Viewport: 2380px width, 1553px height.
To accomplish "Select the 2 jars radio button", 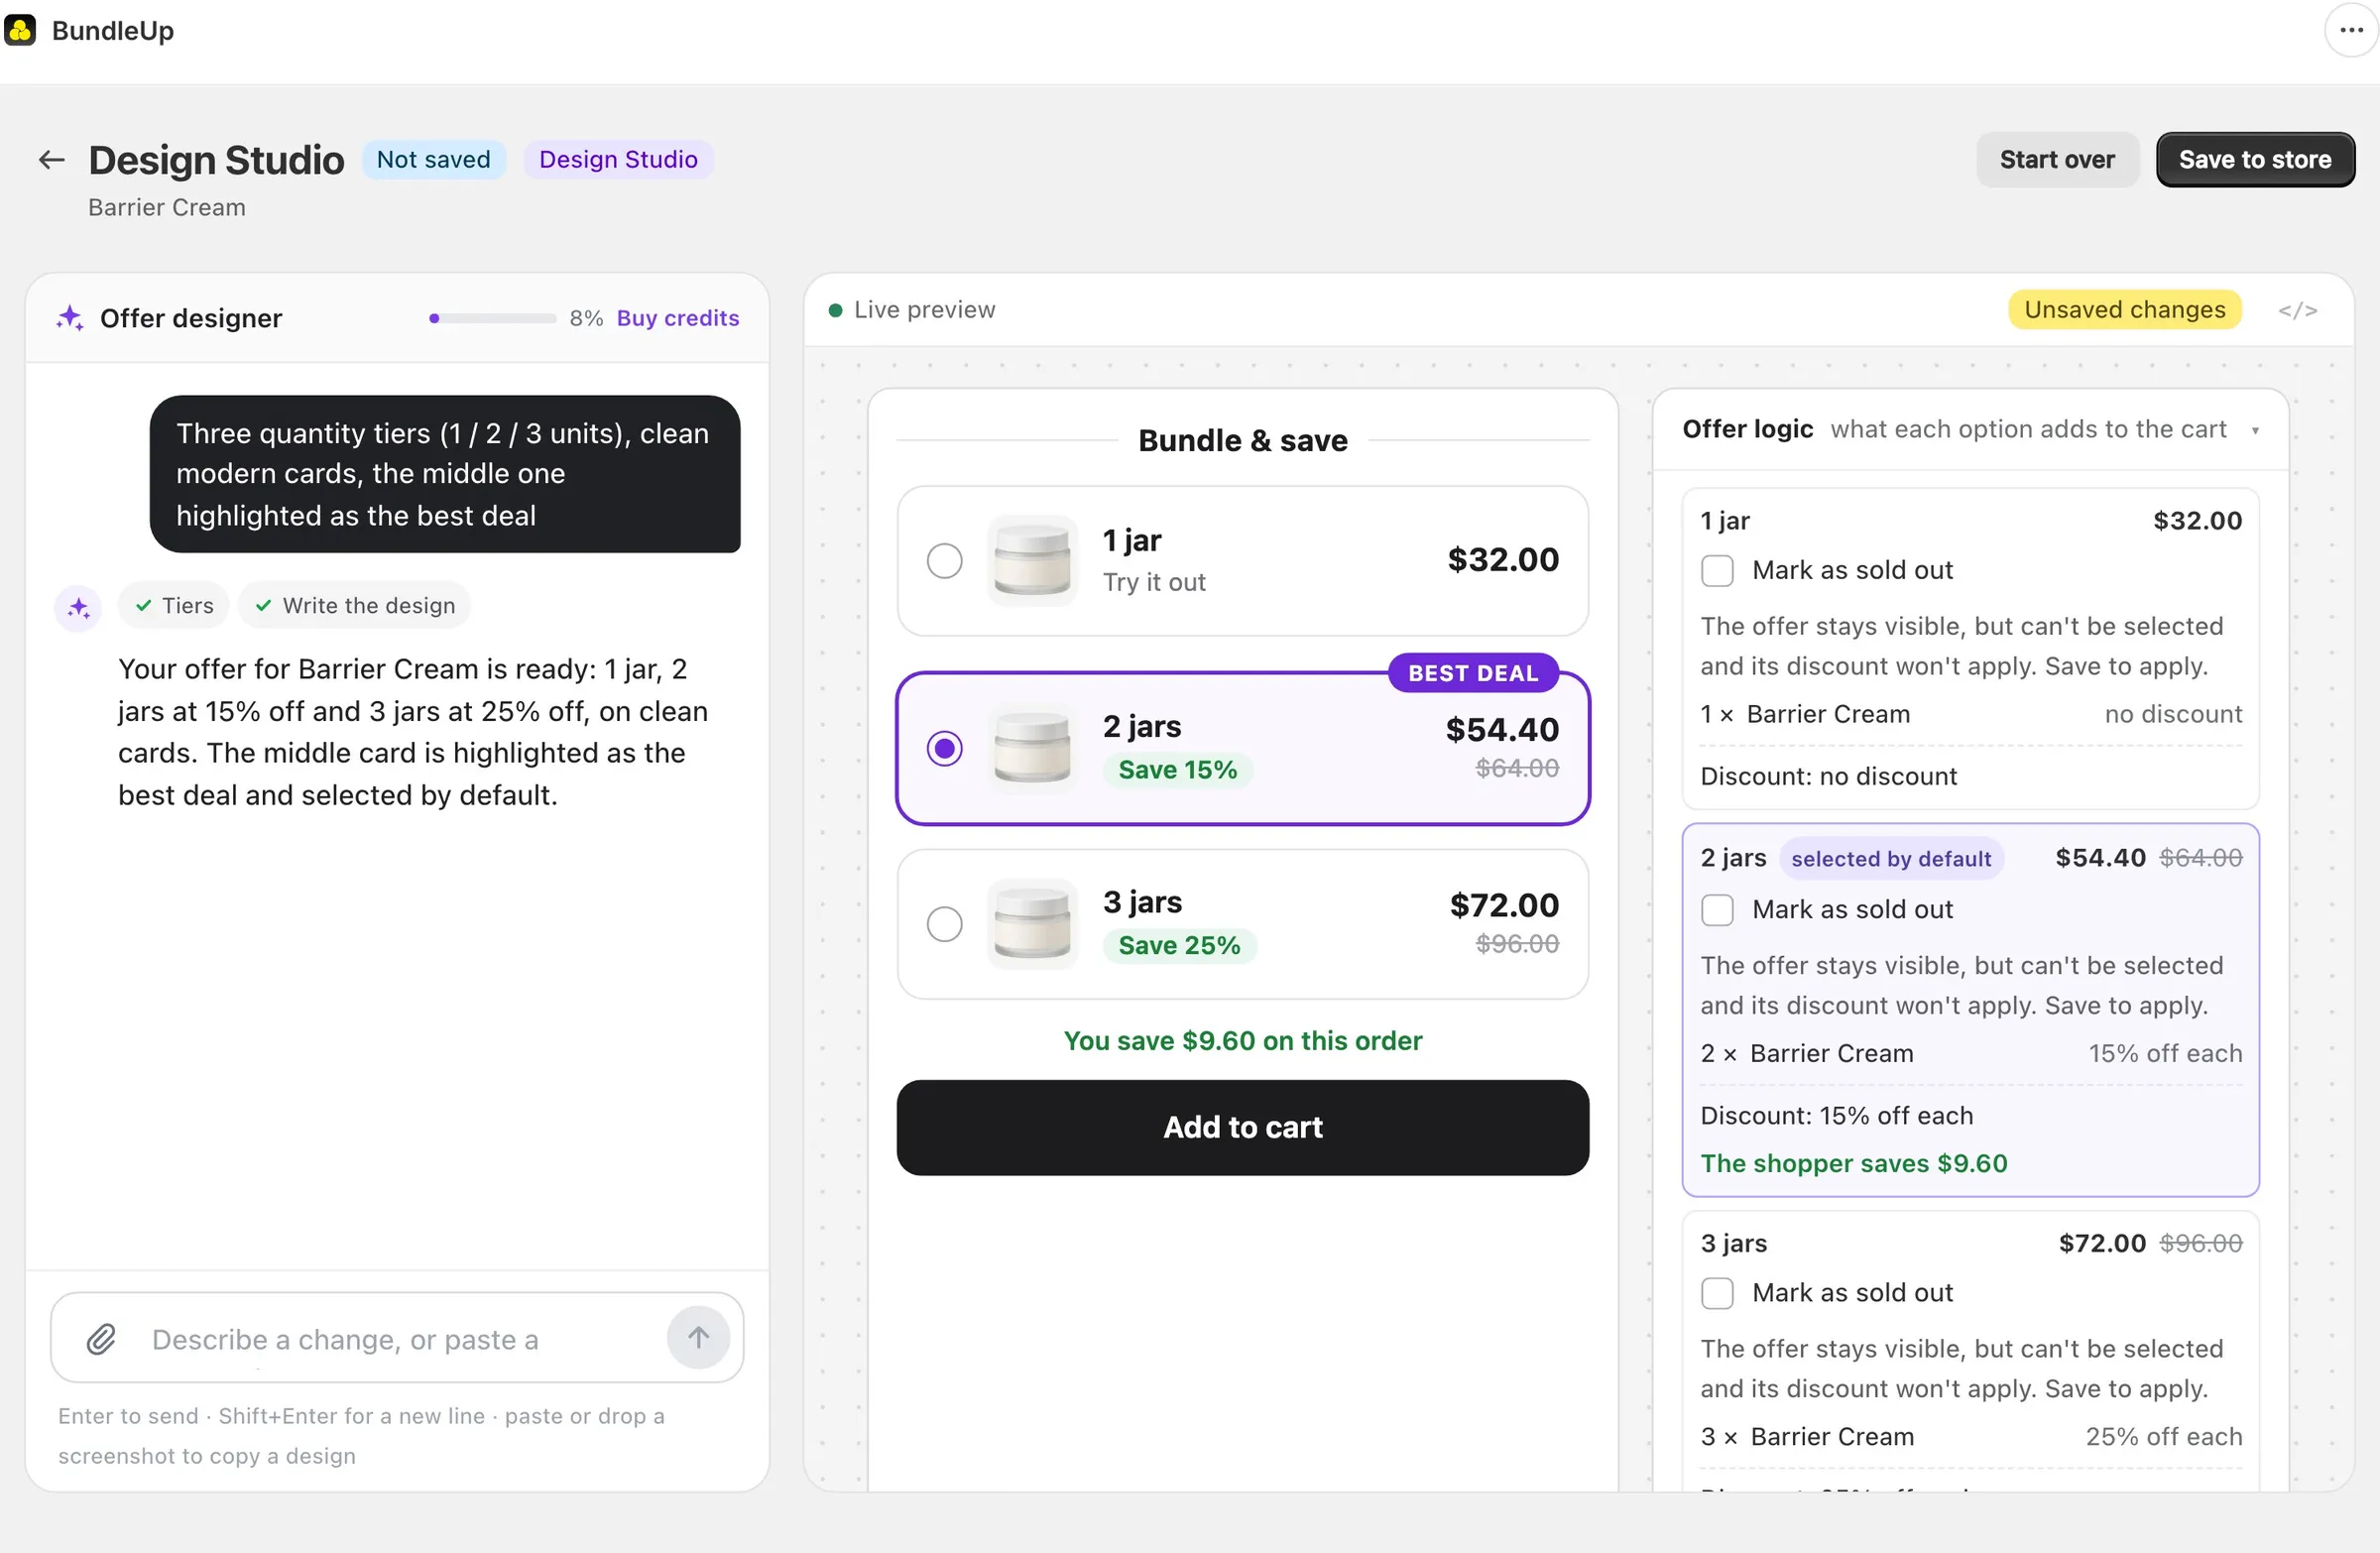I will 944,748.
